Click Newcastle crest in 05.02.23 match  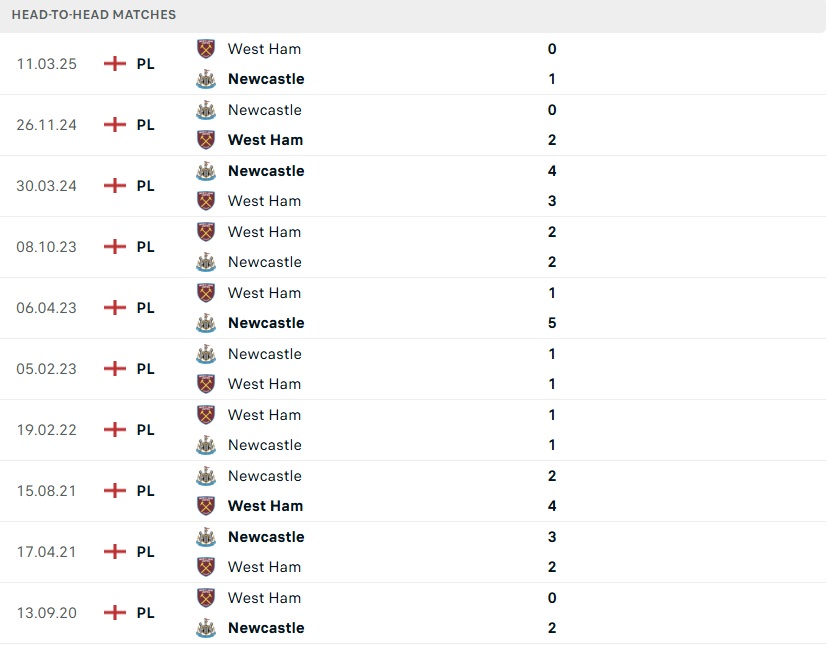point(206,354)
